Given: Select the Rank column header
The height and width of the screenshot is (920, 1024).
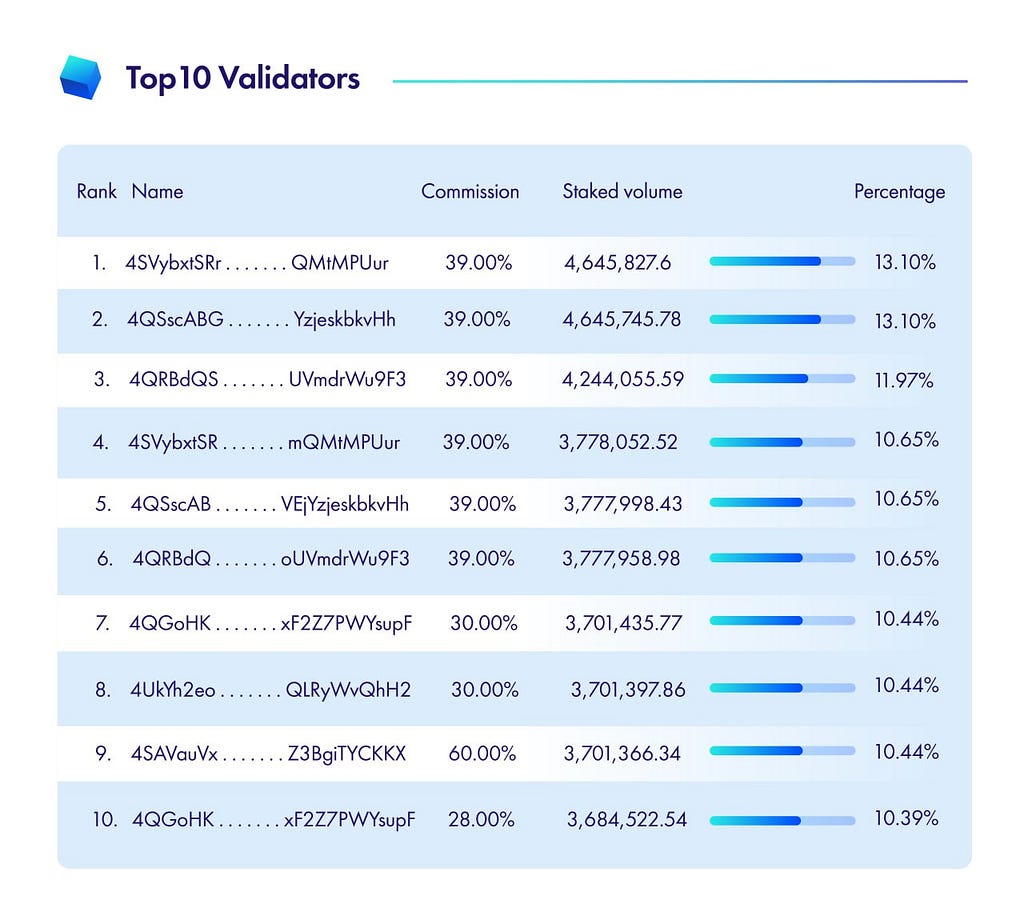Looking at the screenshot, I should pos(97,191).
